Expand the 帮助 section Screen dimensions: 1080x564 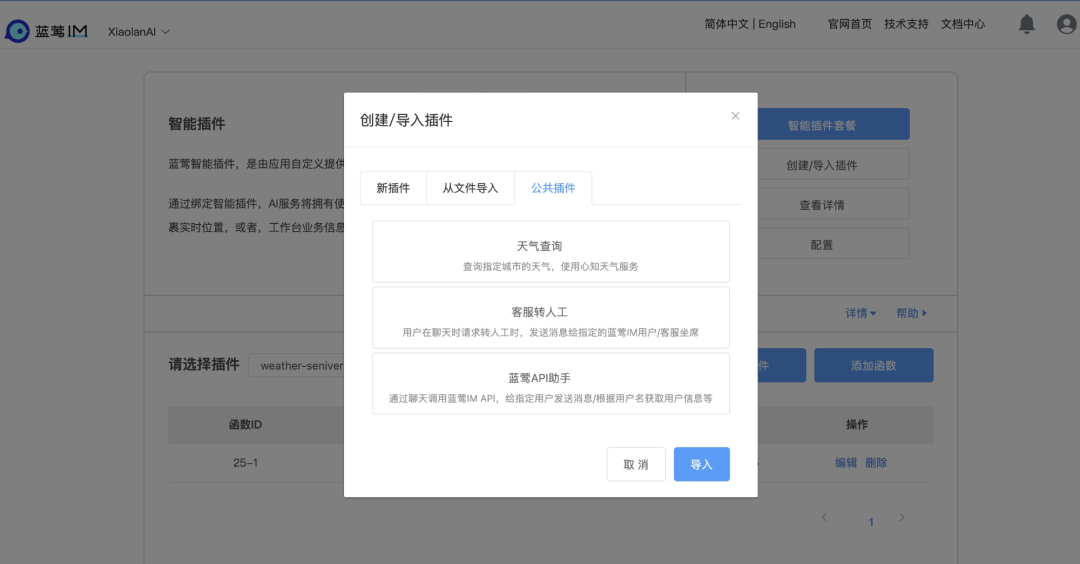(911, 313)
